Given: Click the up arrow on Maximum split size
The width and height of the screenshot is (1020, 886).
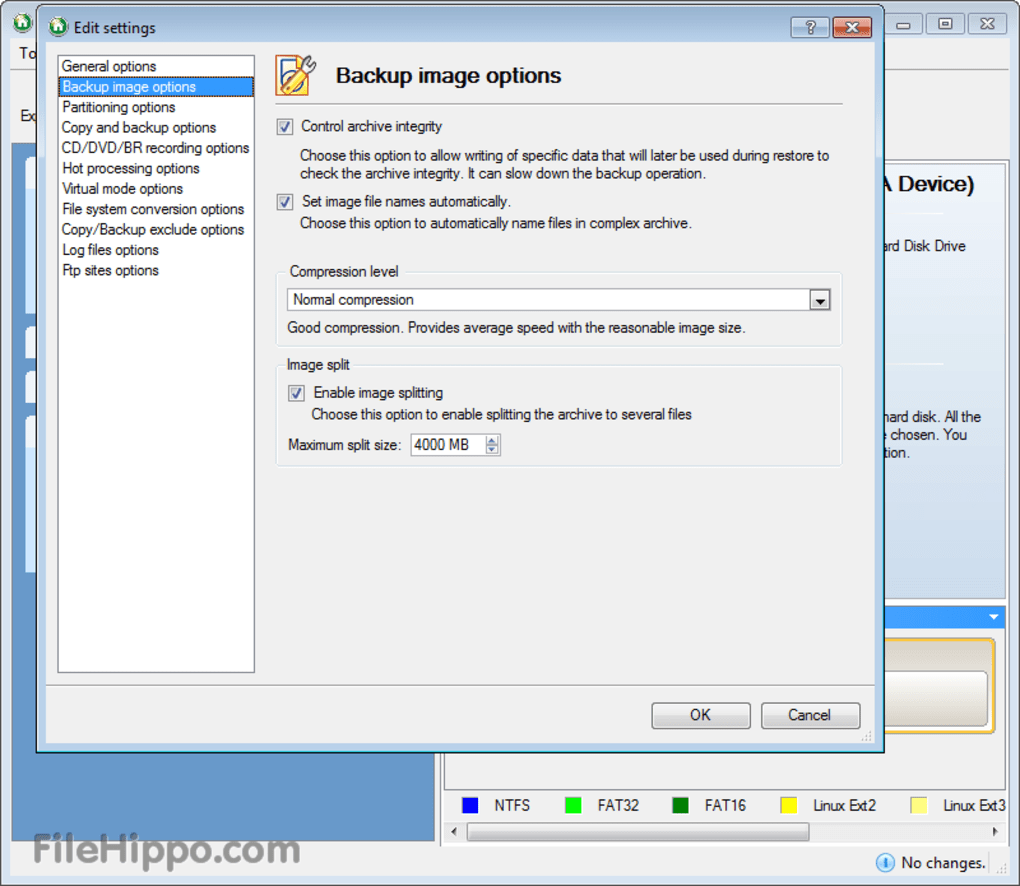Looking at the screenshot, I should 491,439.
